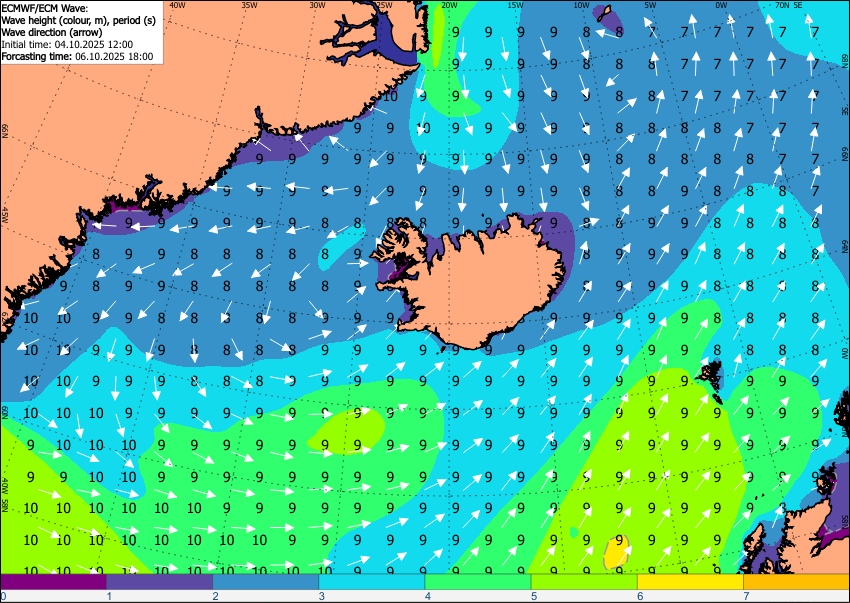Click the legend scale number "5"
This screenshot has height=603, width=850.
tap(534, 596)
